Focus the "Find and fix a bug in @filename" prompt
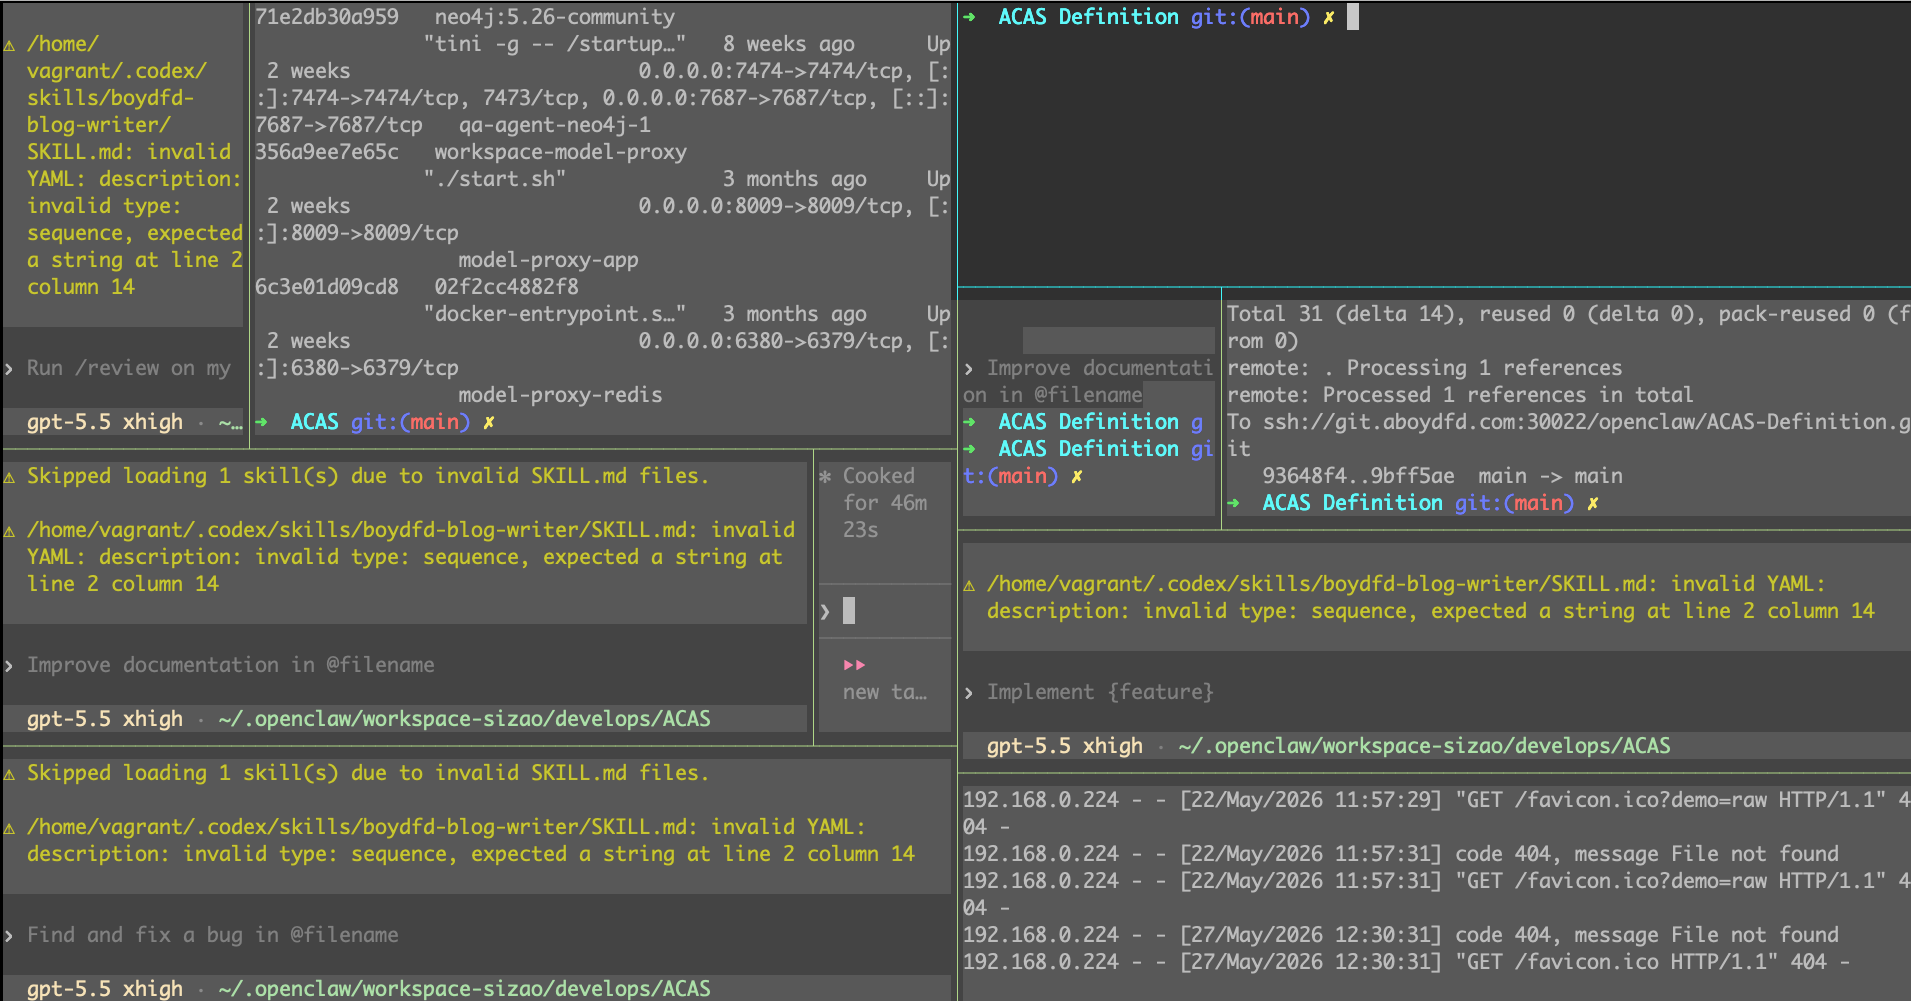 coord(477,935)
